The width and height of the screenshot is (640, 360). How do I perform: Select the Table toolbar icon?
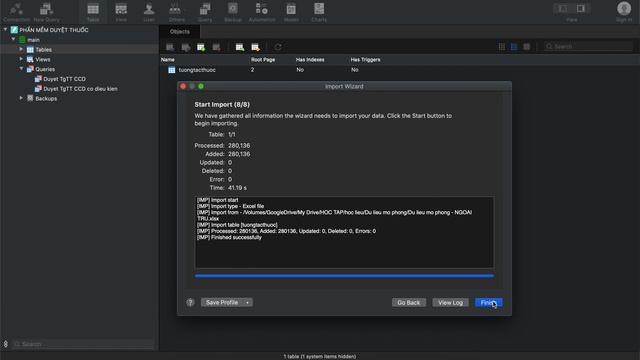point(93,11)
